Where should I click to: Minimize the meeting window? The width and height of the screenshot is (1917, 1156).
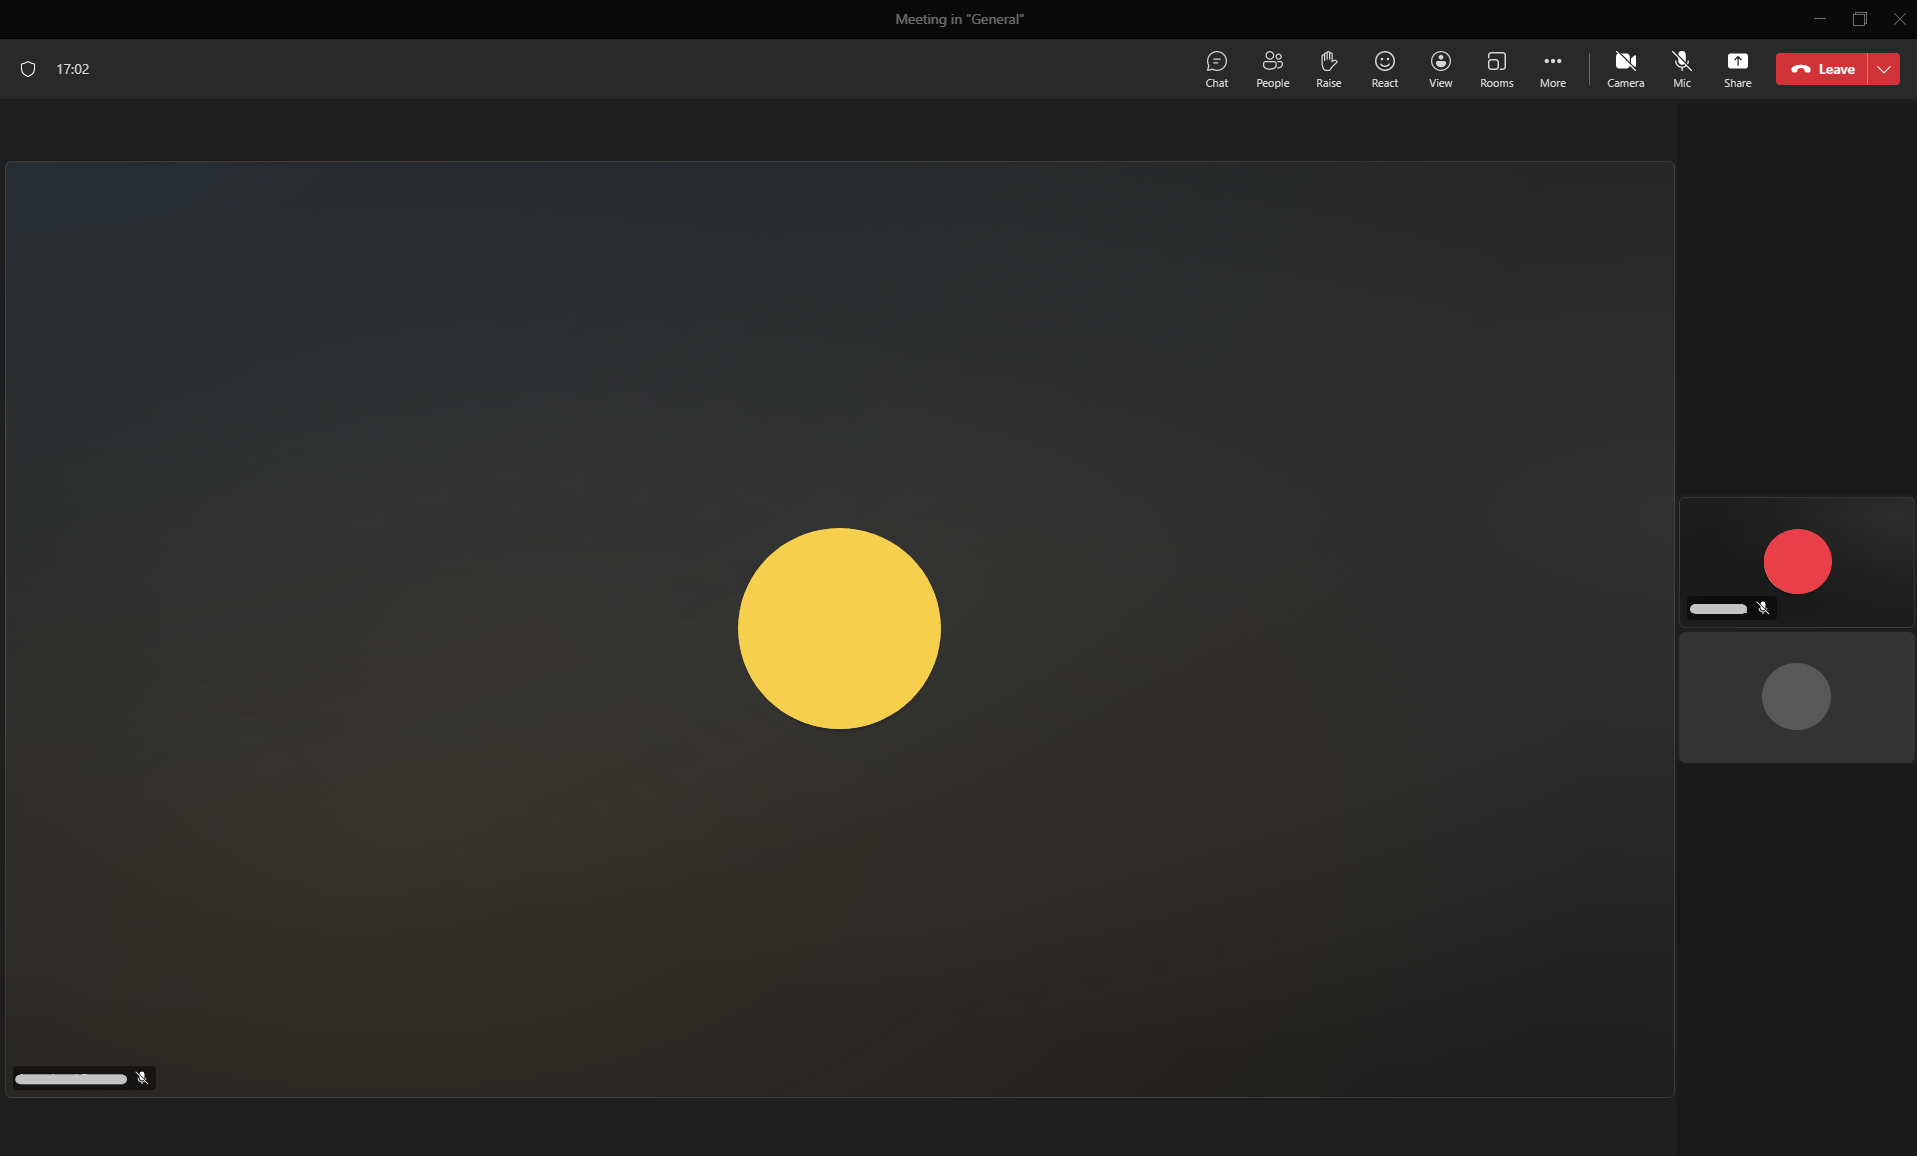click(1820, 19)
